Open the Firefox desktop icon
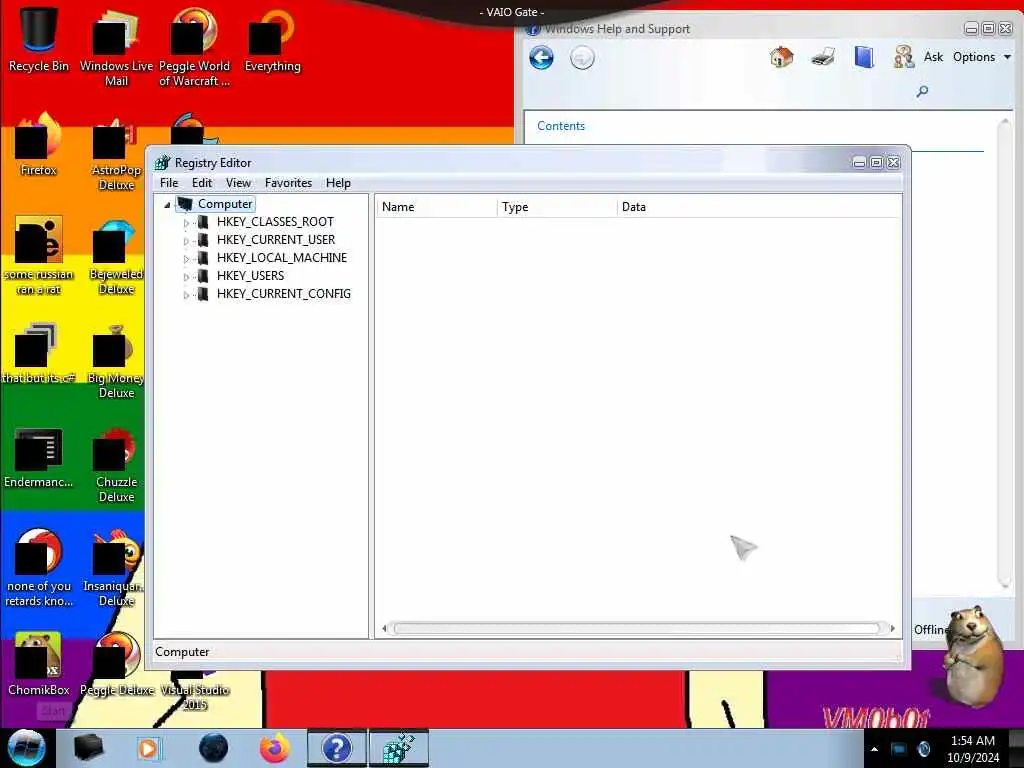Image resolution: width=1024 pixels, height=768 pixels. tap(38, 145)
